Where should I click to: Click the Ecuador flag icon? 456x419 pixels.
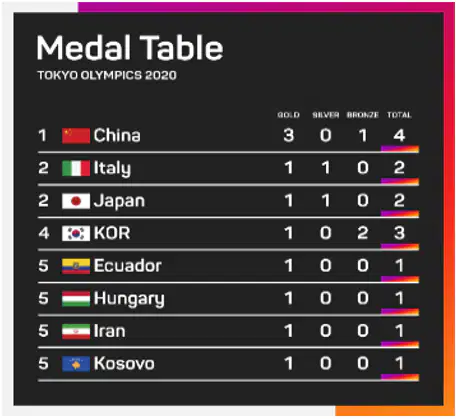click(x=76, y=266)
